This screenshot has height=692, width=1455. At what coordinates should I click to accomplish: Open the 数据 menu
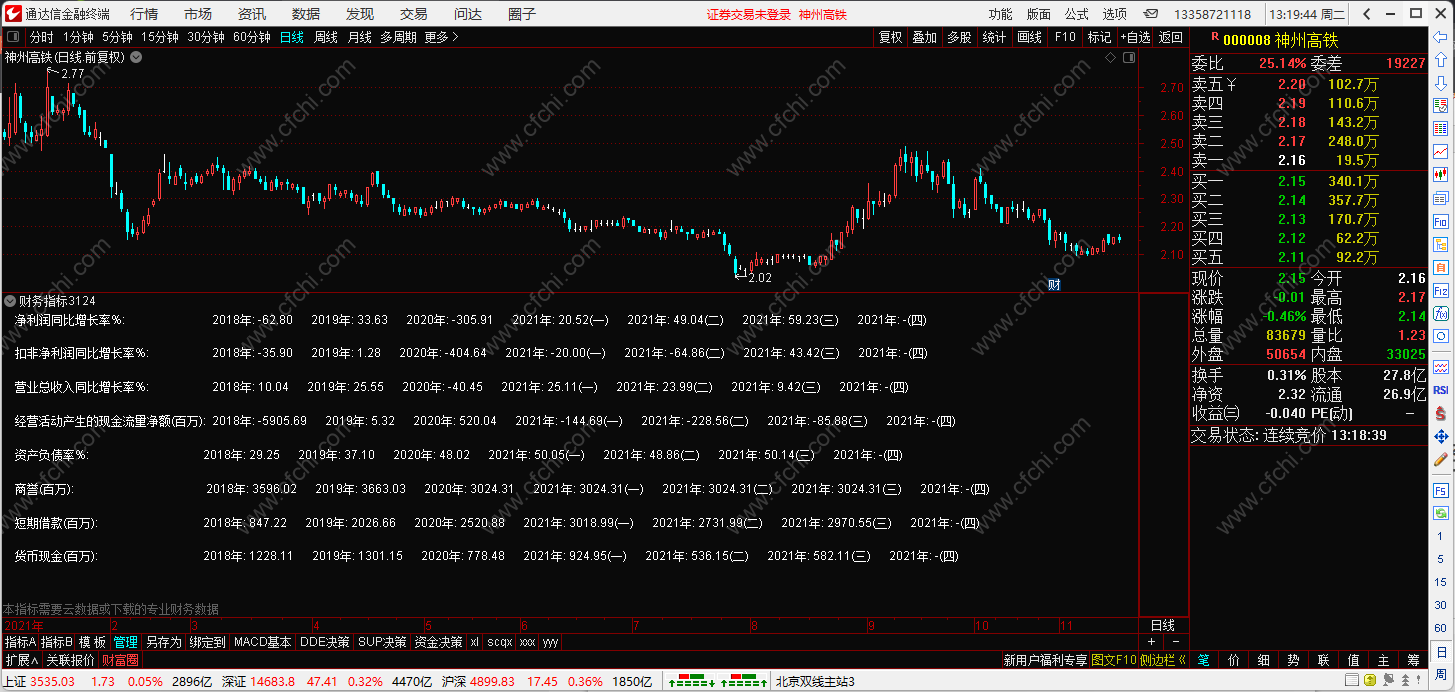click(x=306, y=14)
